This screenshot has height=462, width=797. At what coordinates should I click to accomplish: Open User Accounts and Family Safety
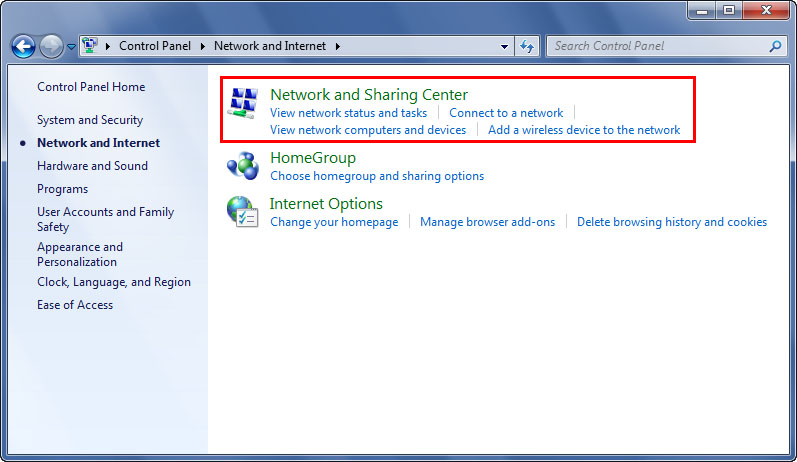click(x=105, y=219)
